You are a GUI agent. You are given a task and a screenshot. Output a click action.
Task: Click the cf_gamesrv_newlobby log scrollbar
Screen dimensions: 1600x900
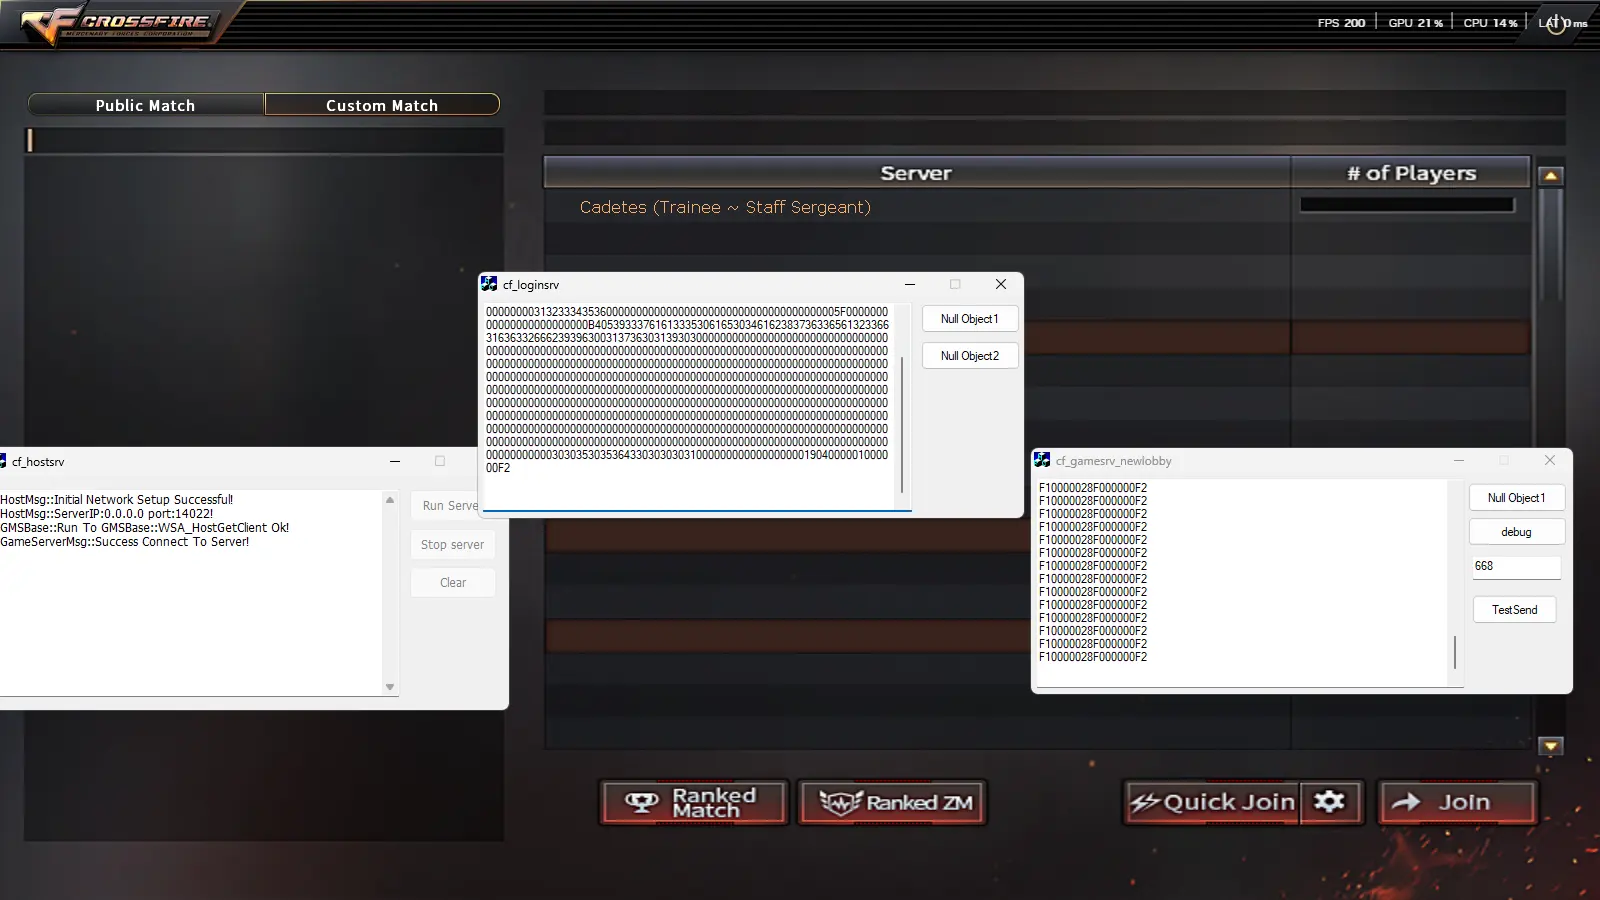click(1455, 652)
